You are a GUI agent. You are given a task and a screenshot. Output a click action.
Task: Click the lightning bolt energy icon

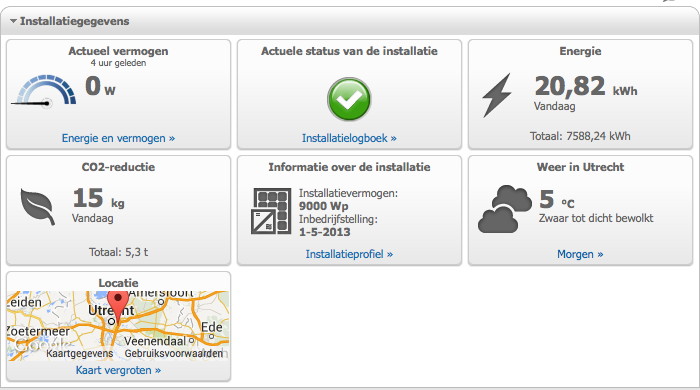pos(497,95)
